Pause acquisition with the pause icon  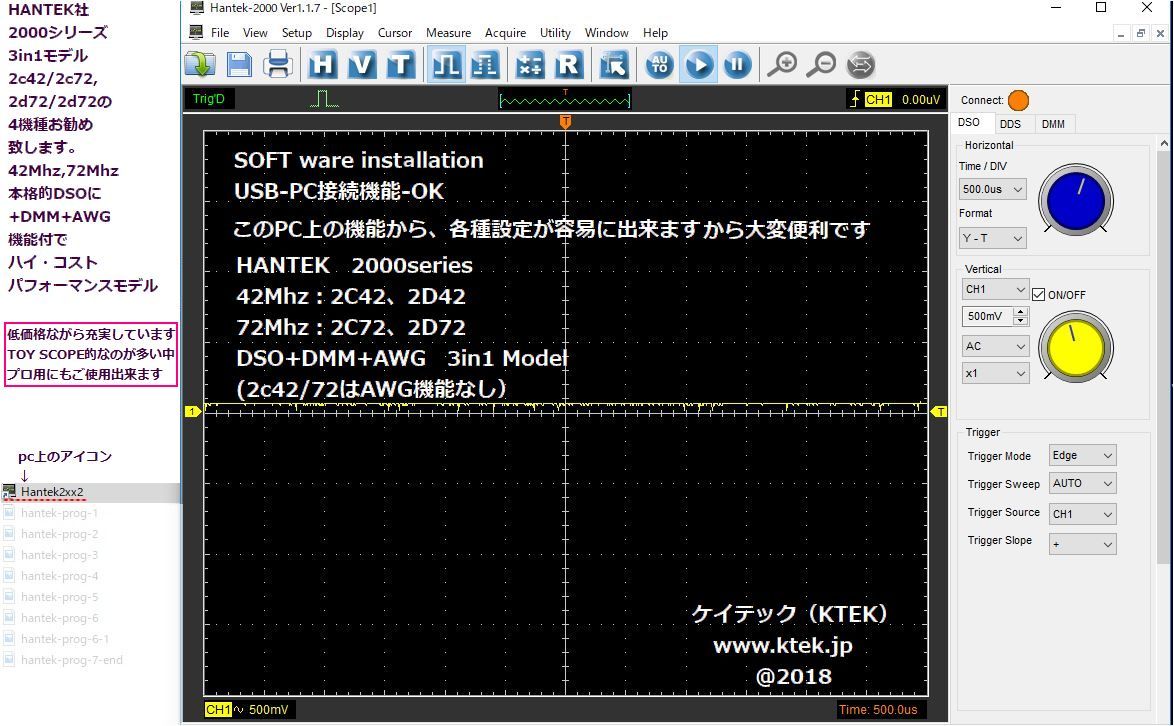(737, 64)
